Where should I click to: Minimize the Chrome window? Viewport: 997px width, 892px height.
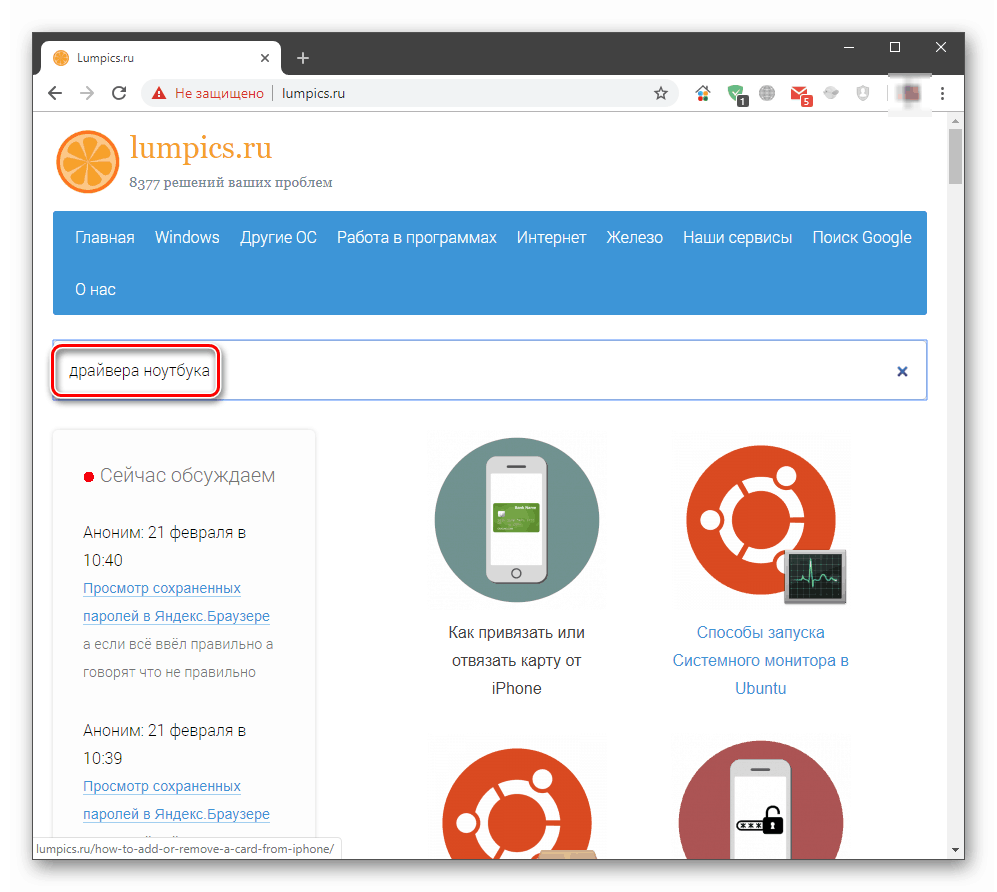(849, 47)
